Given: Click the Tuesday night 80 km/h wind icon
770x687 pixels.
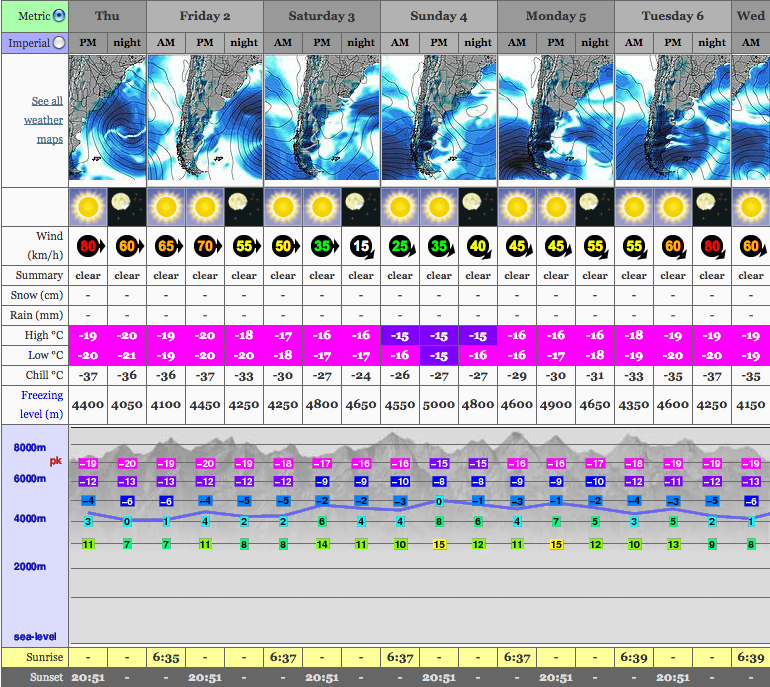Looking at the screenshot, I should click(714, 247).
